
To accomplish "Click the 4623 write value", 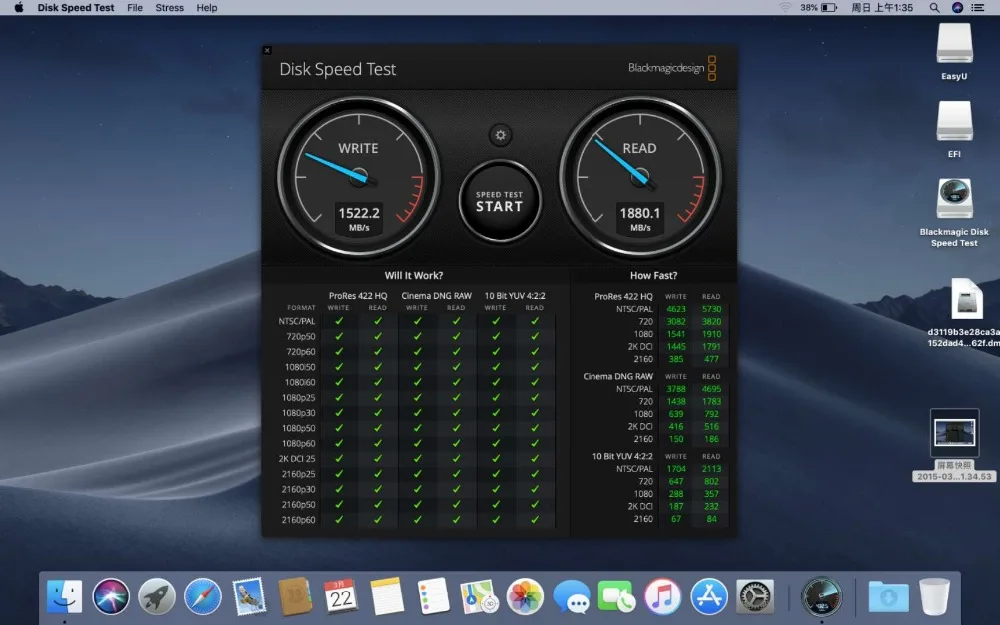I will coord(676,309).
